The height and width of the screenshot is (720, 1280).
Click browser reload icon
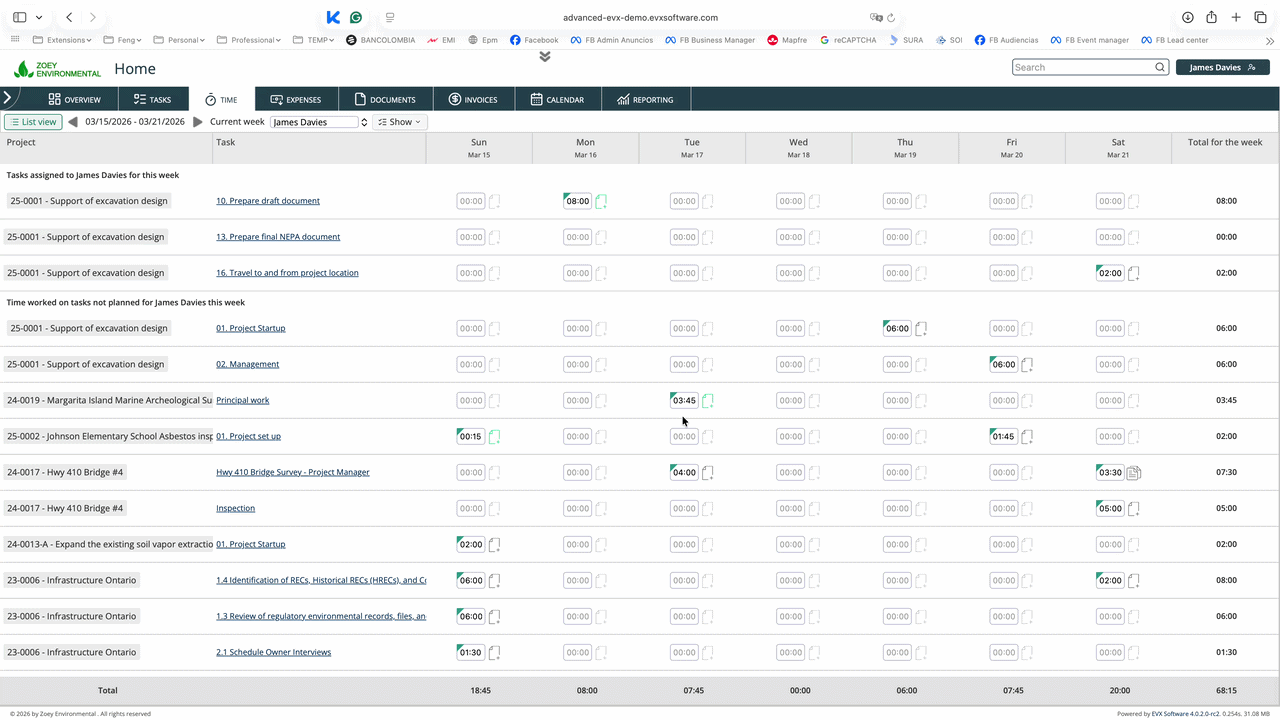coord(891,17)
